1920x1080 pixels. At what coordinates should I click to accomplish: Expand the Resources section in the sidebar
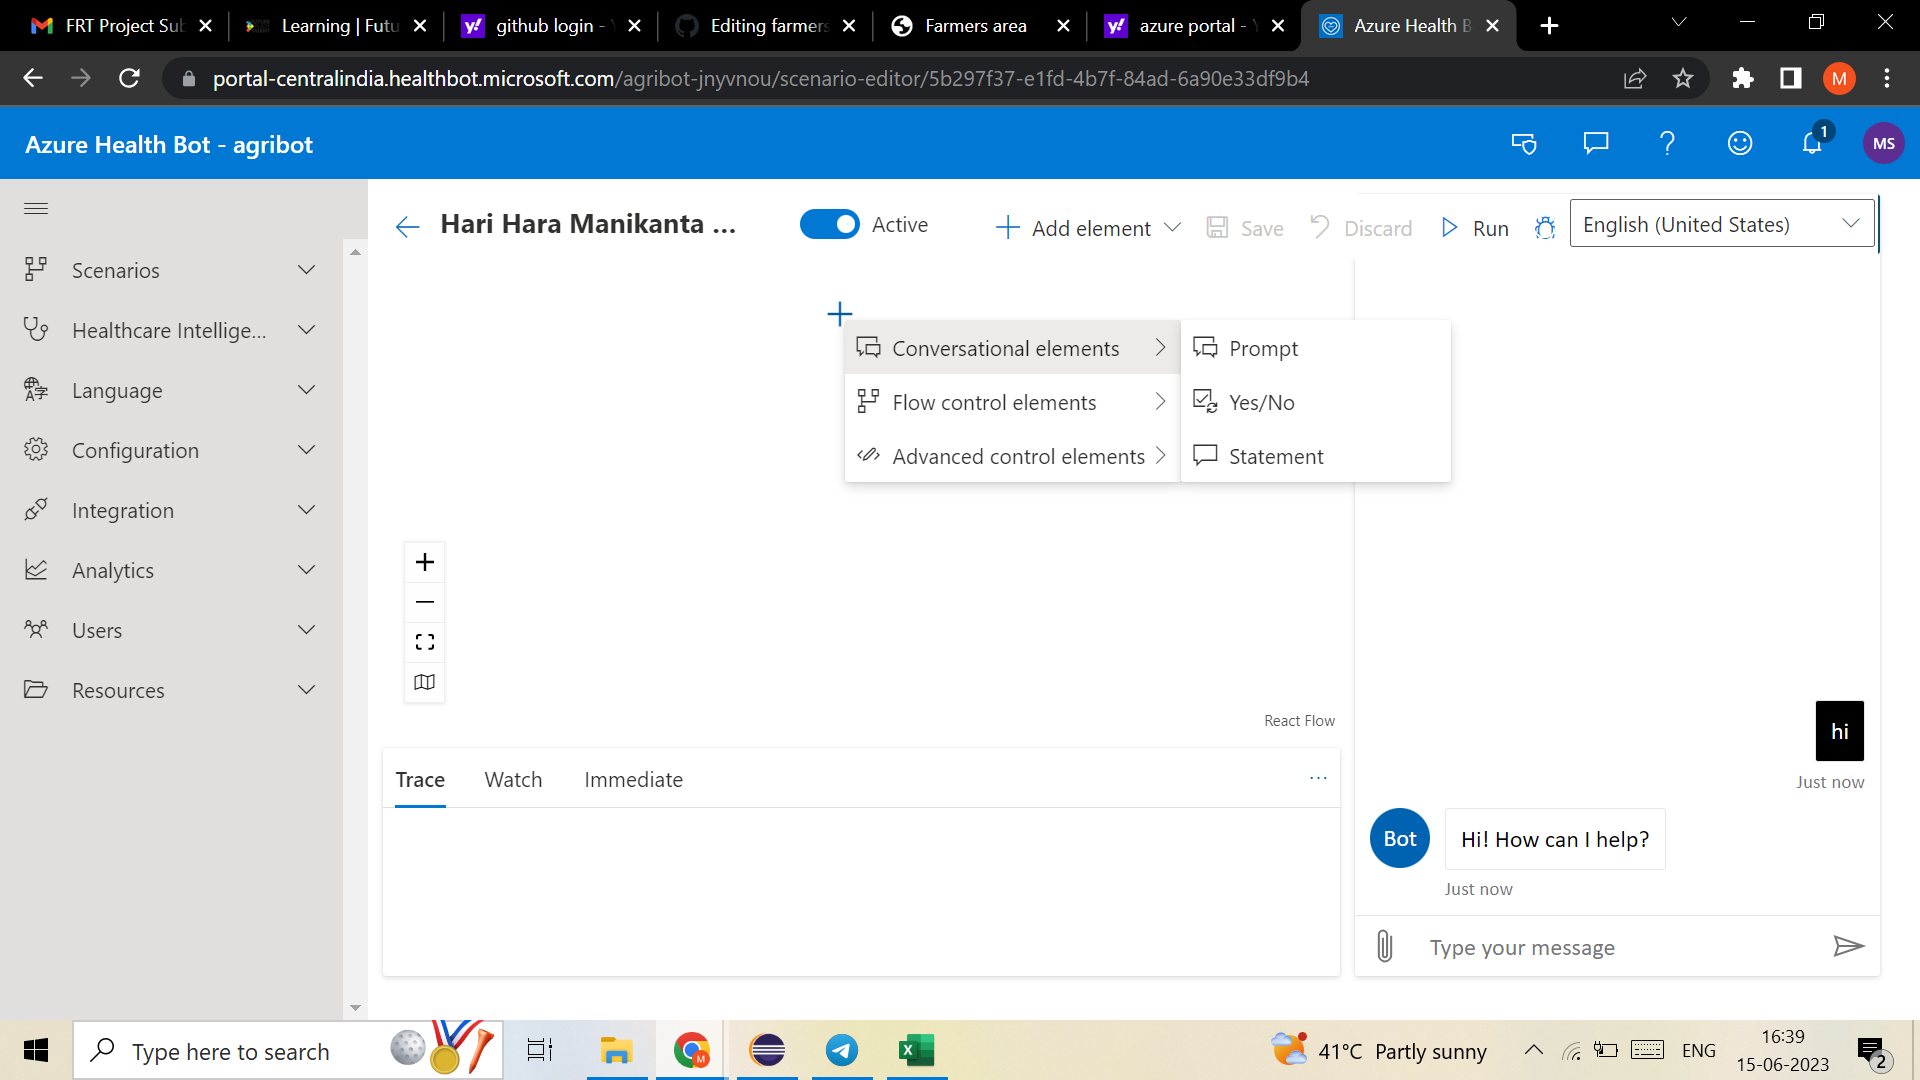click(117, 690)
